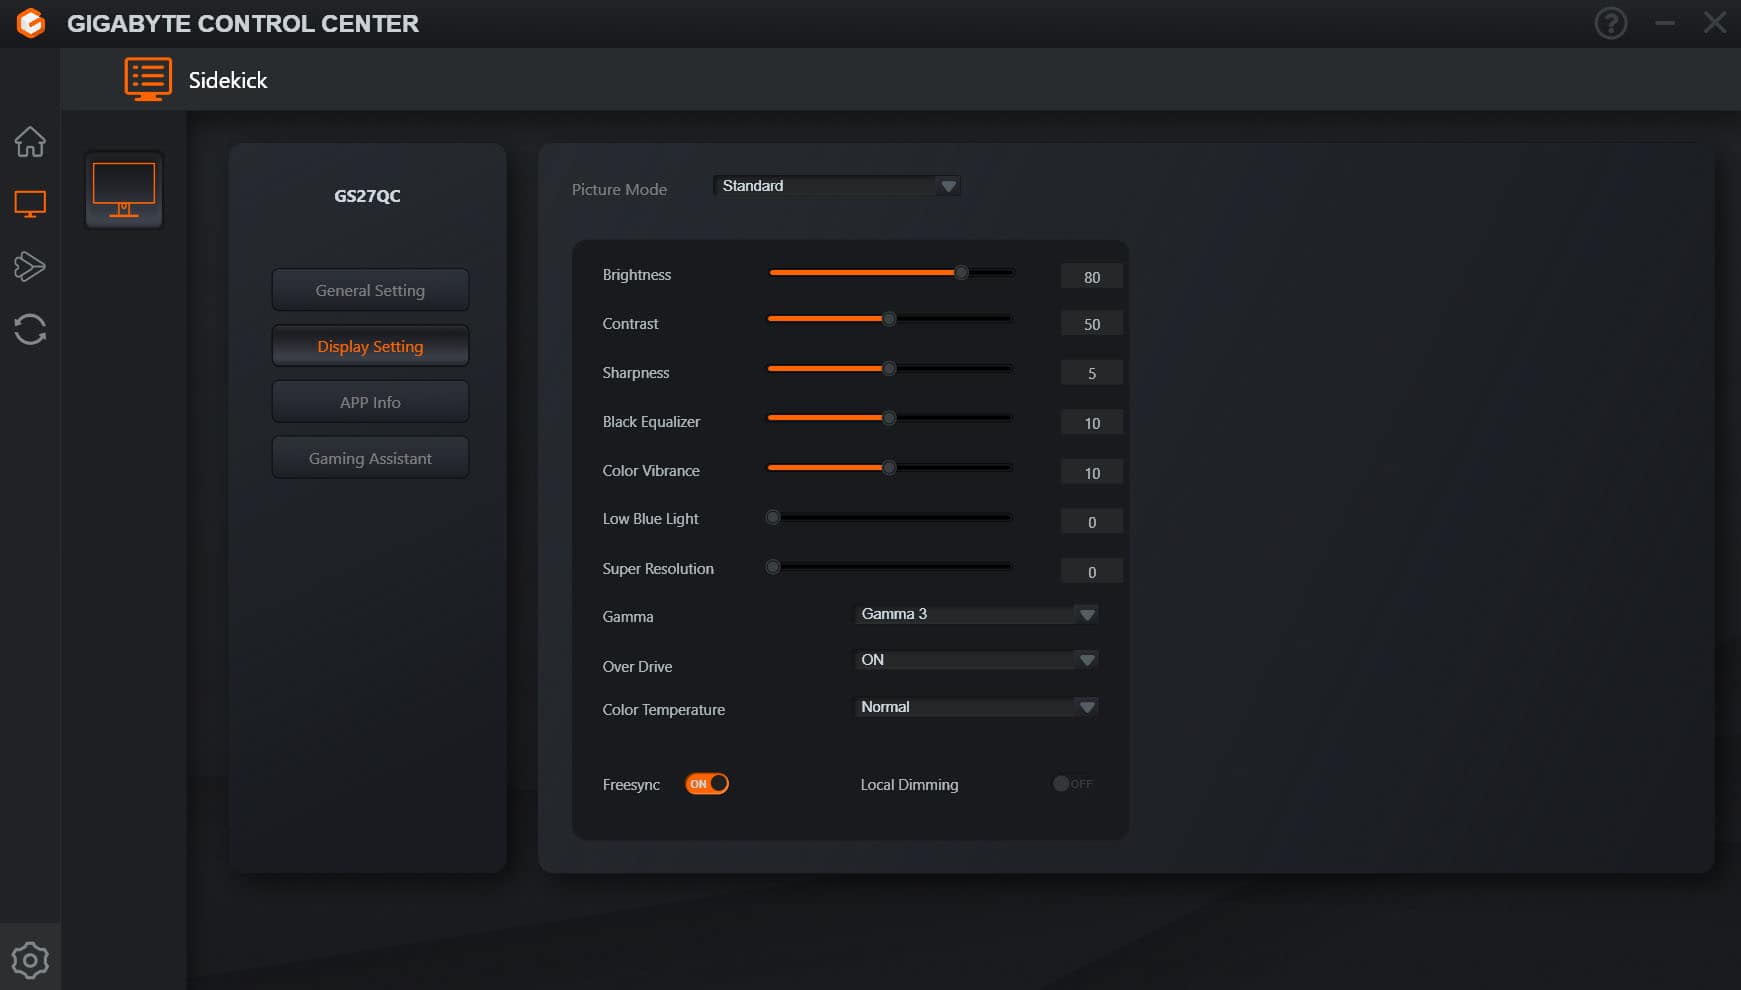The image size is (1741, 990).
Task: Click the Over Drive value field
Action: (975, 660)
